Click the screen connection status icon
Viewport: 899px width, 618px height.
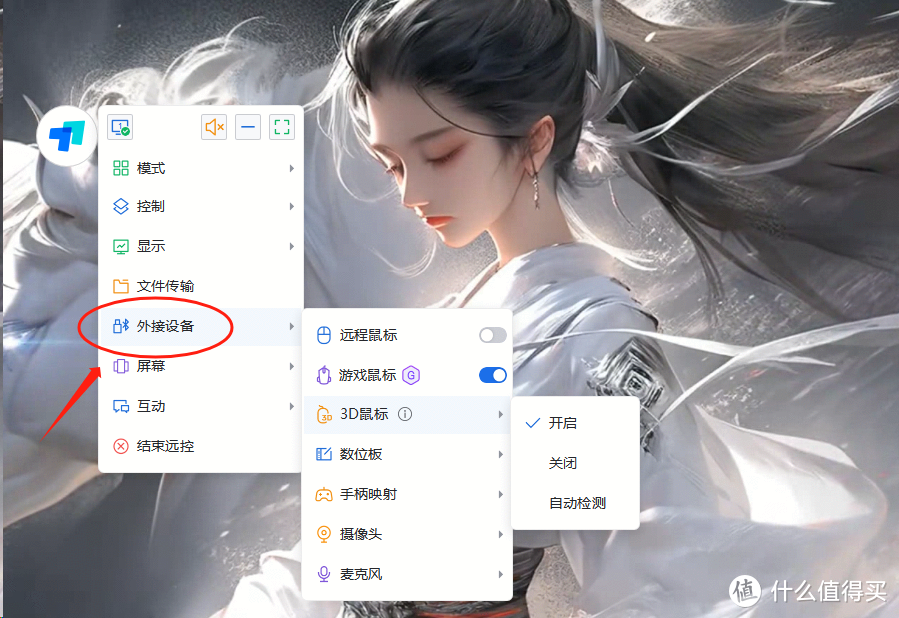point(120,127)
